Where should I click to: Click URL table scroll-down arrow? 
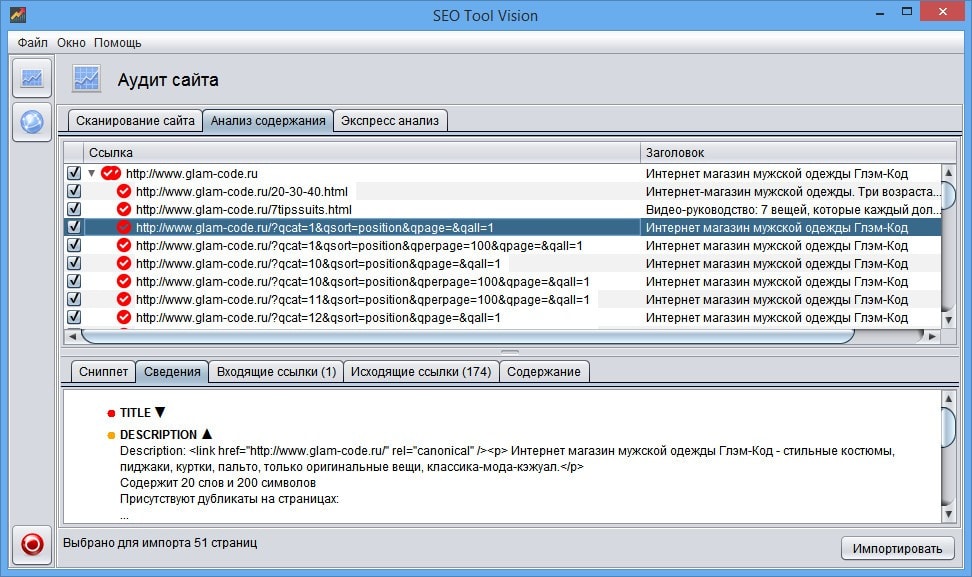tap(948, 320)
